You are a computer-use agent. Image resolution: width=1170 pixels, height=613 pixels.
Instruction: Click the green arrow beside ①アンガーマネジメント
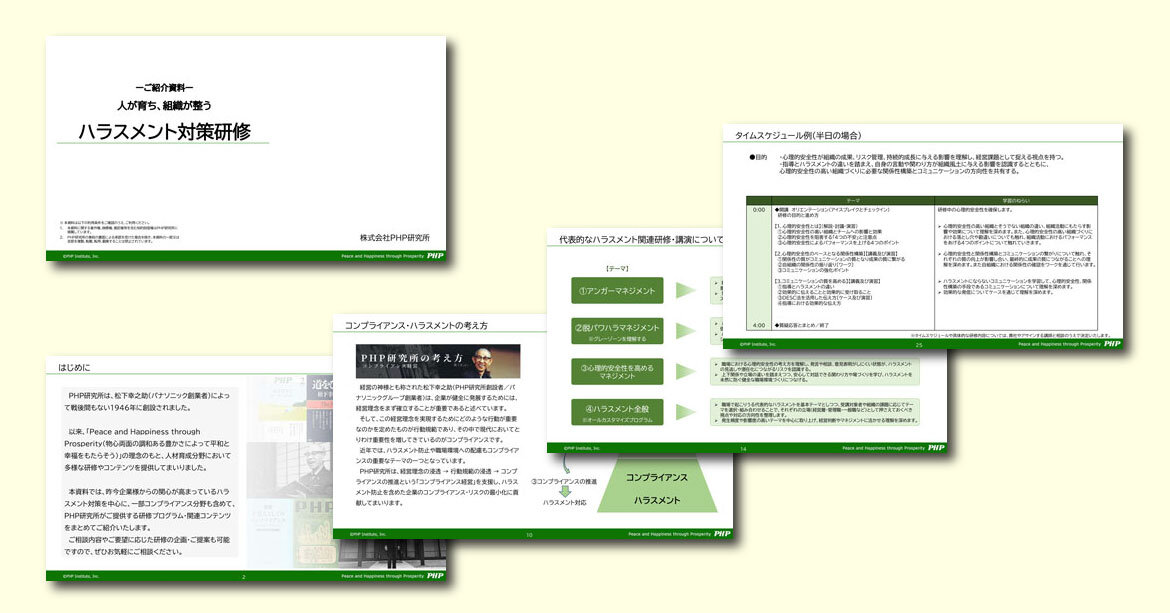coord(685,291)
